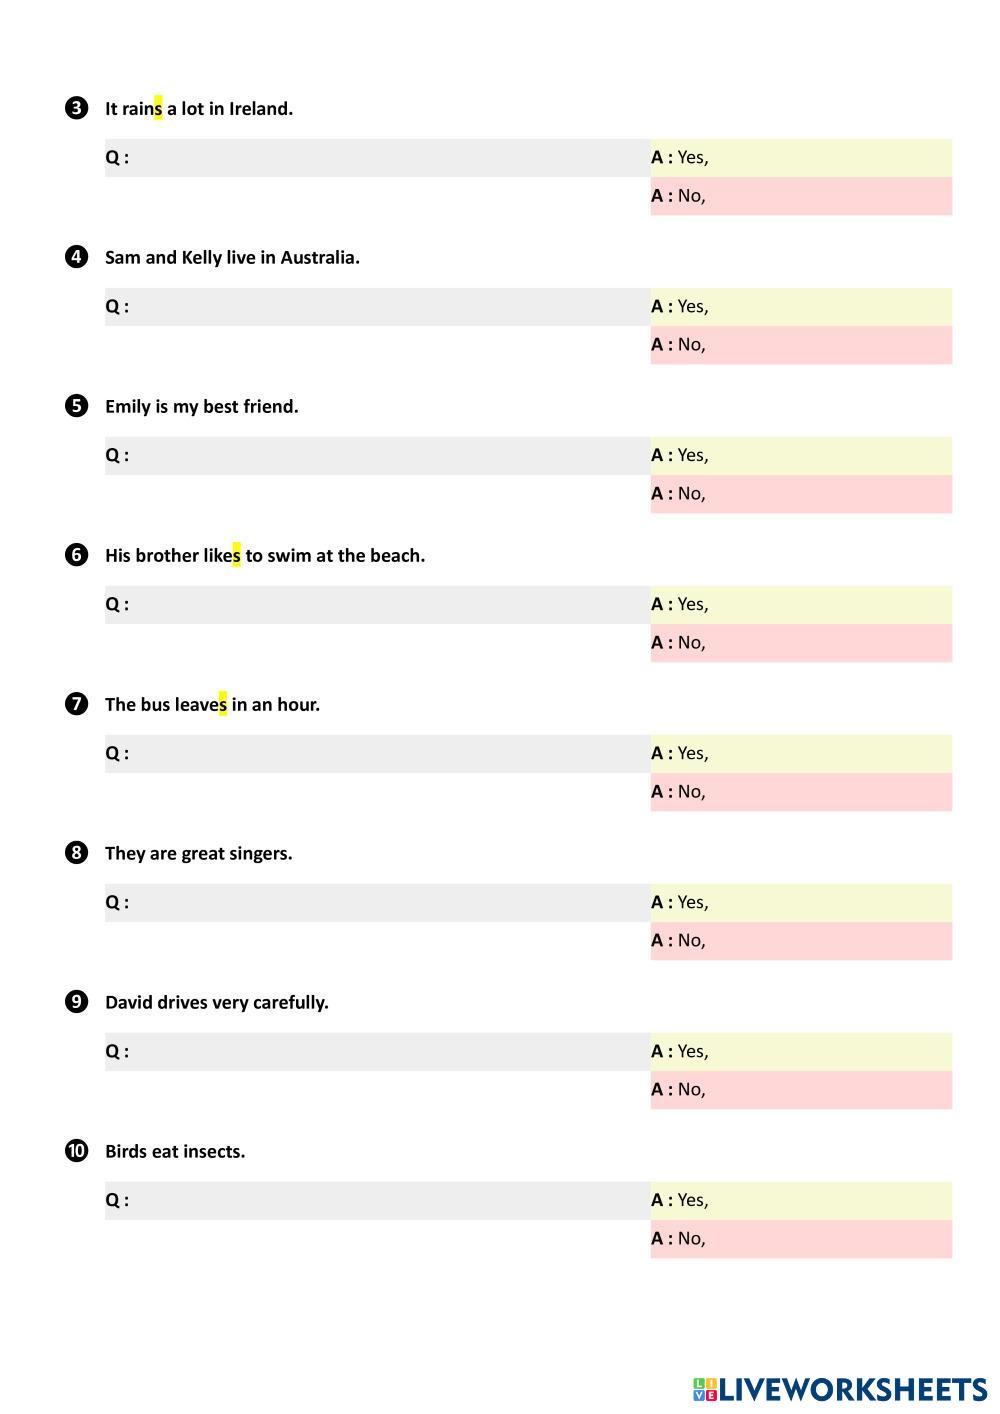Click the No answer field for singers sentence

point(828,941)
